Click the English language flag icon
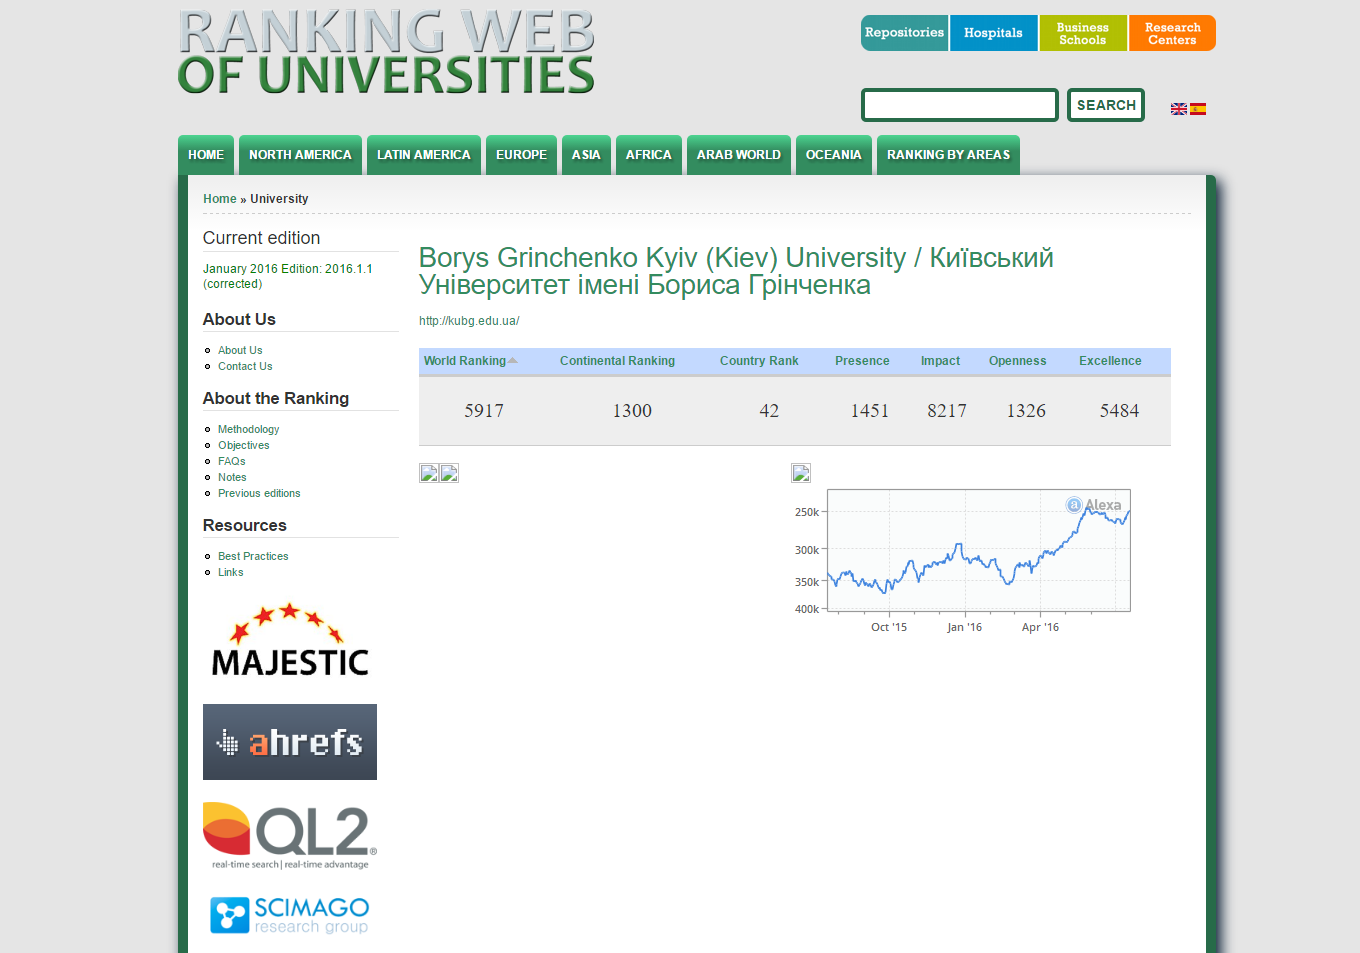This screenshot has height=953, width=1360. click(1178, 109)
